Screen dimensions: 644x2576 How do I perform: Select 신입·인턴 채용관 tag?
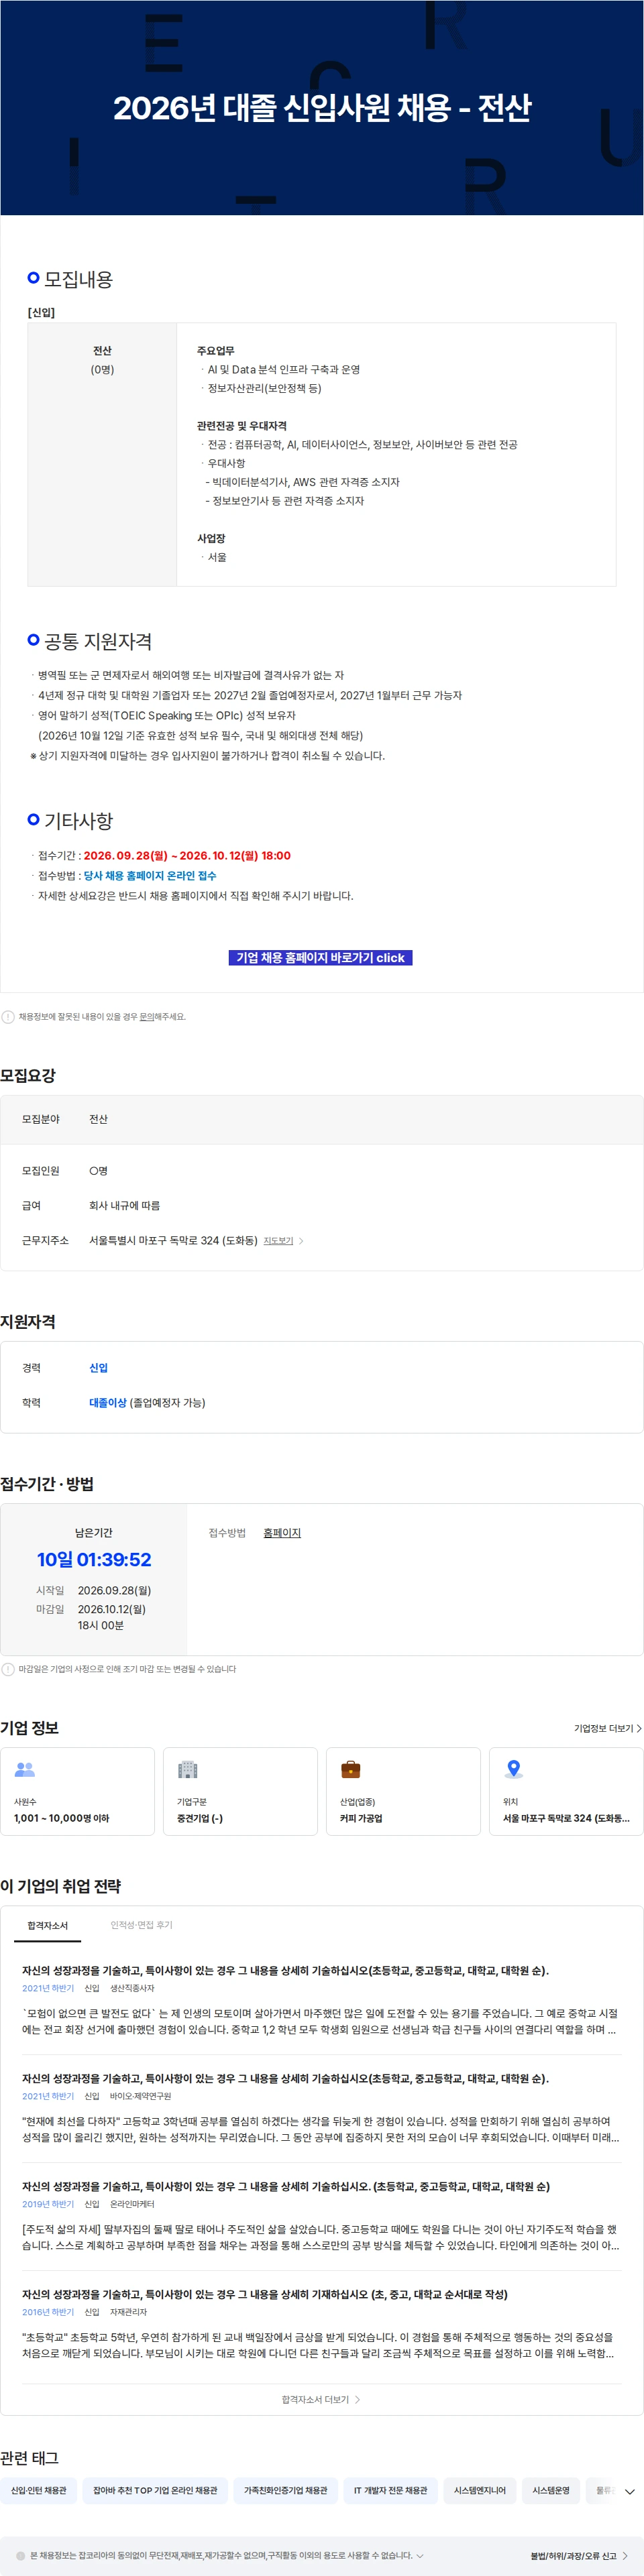[39, 2490]
